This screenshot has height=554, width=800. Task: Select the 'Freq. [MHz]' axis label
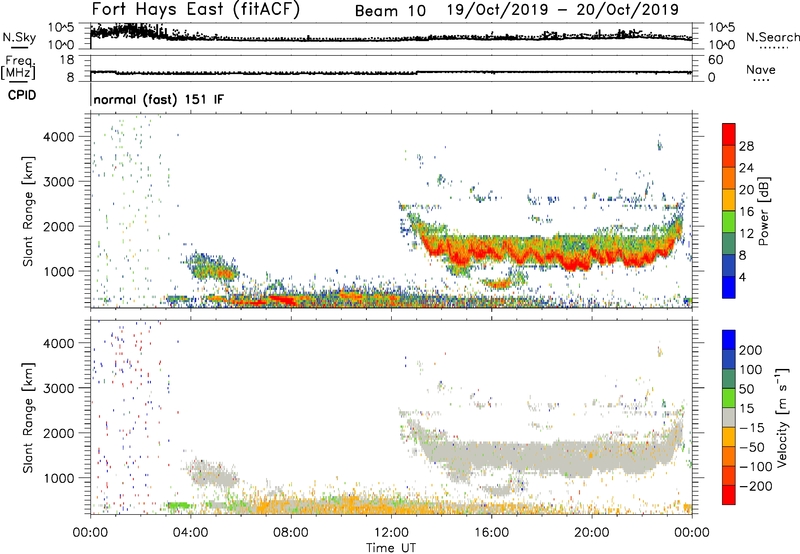point(18,68)
